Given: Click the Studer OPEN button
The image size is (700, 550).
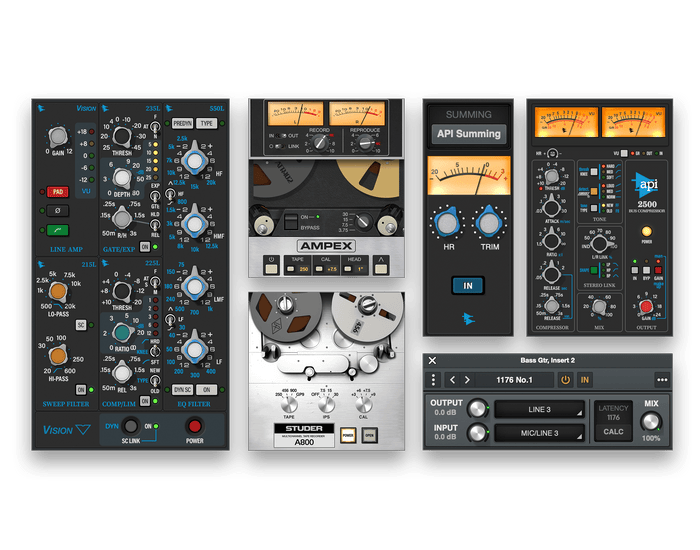Looking at the screenshot, I should coord(370,435).
